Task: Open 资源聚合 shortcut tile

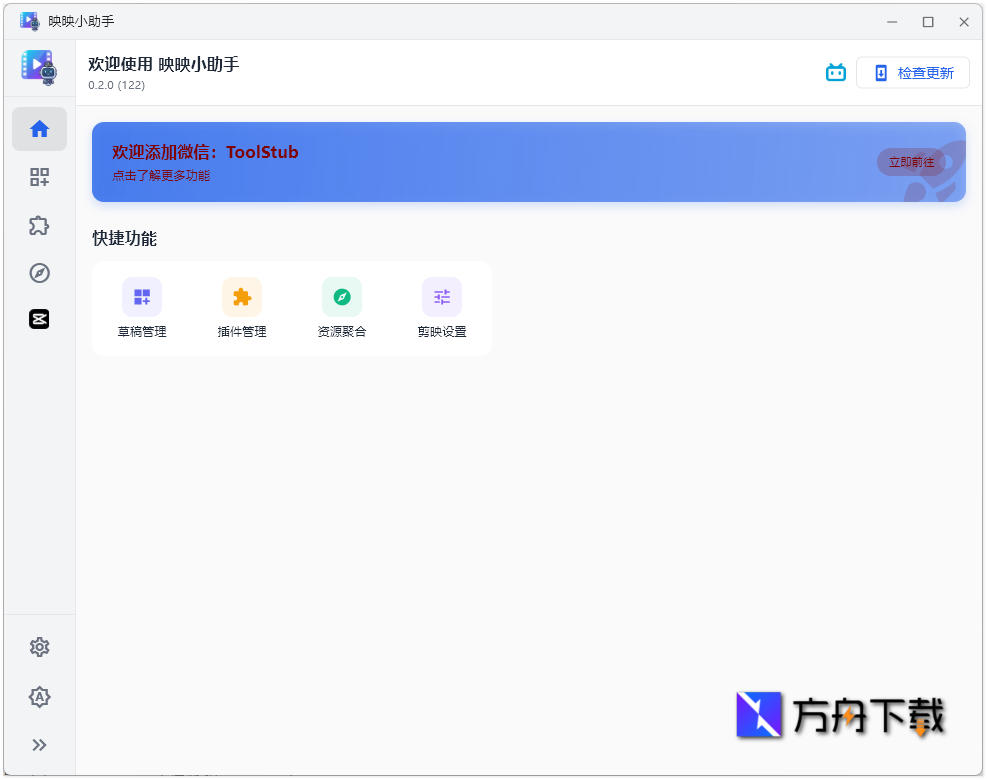Action: [342, 308]
